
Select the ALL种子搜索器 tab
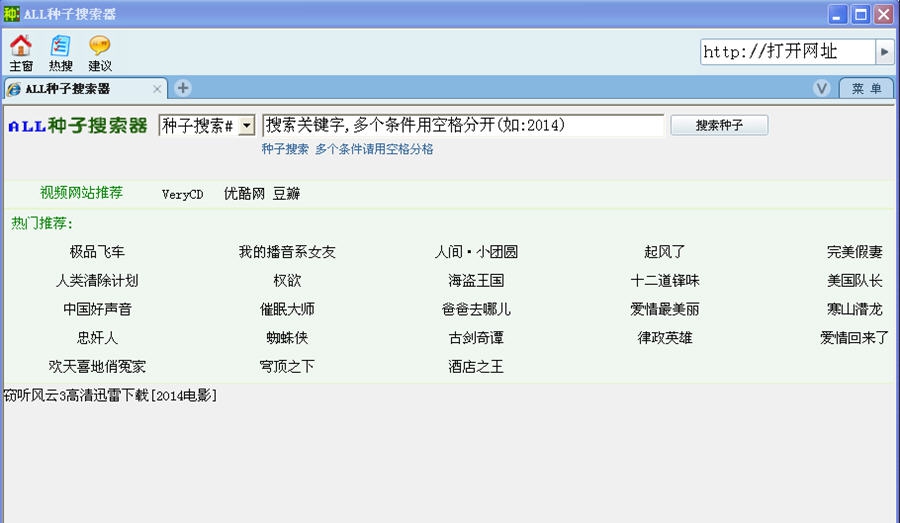coord(84,88)
